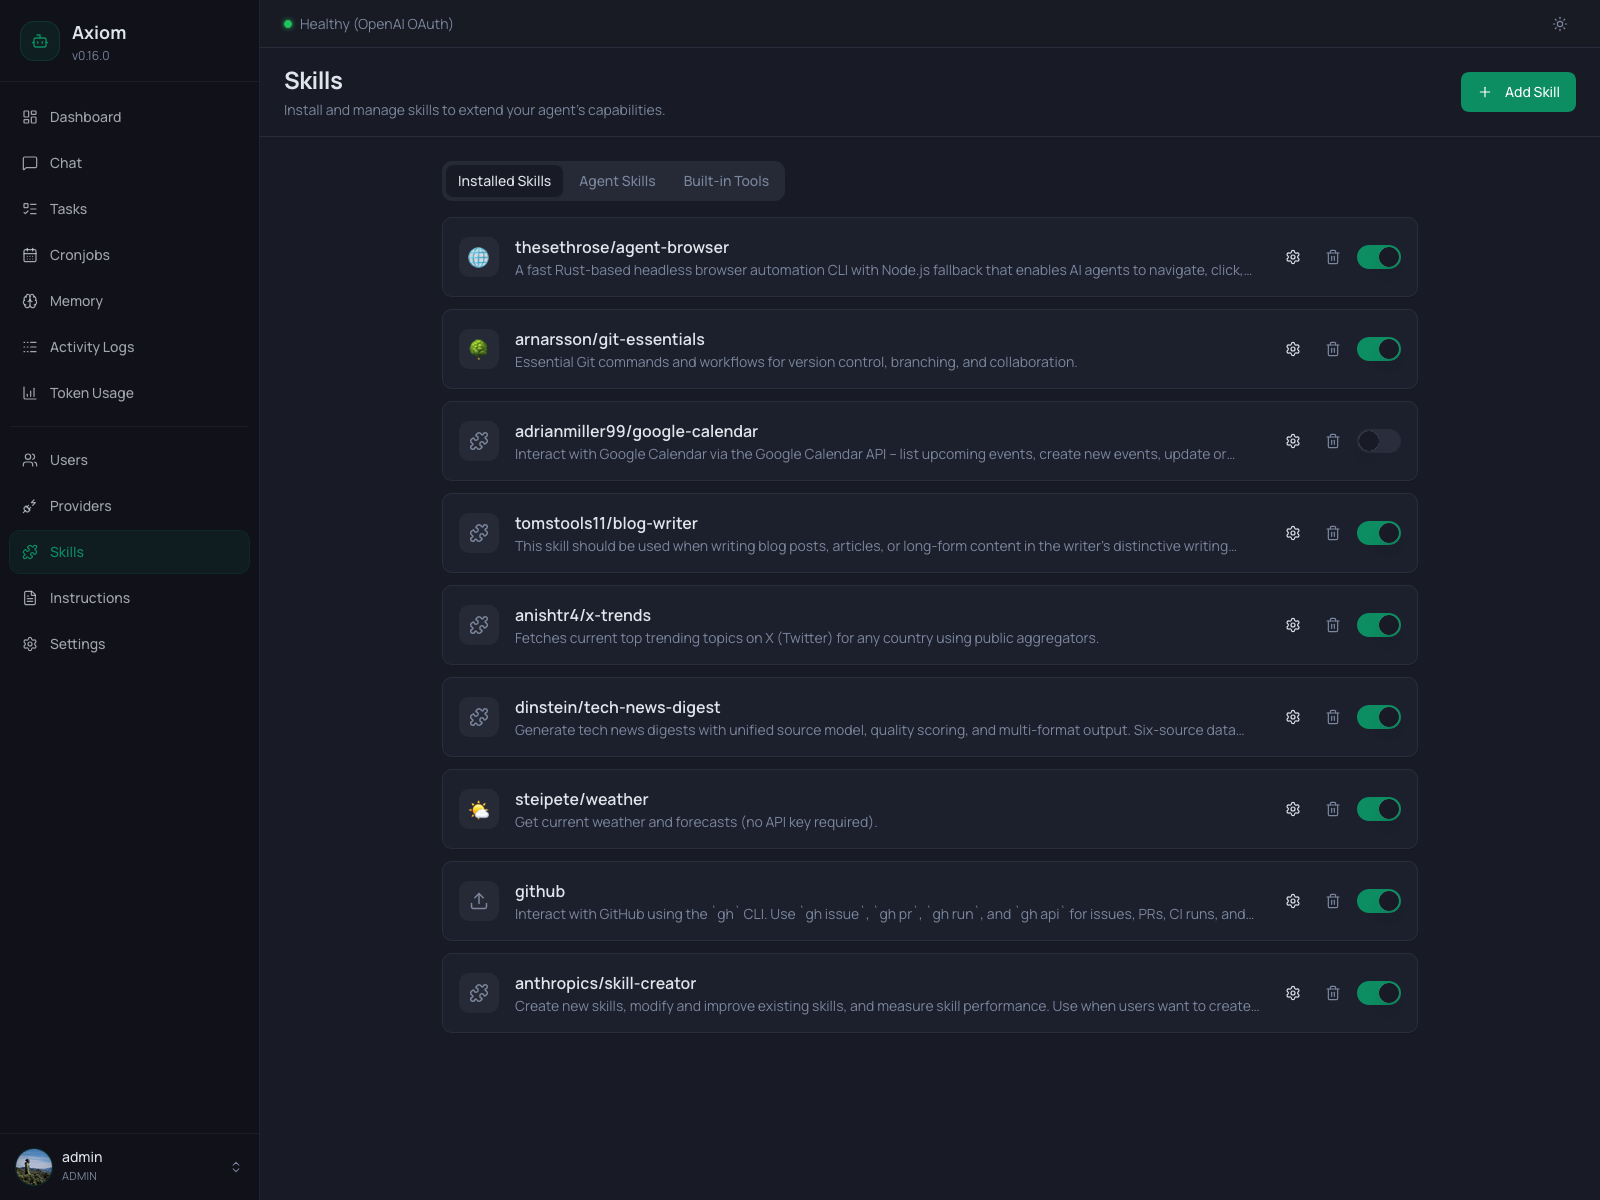
Task: Open the Chat section
Action: [65, 163]
